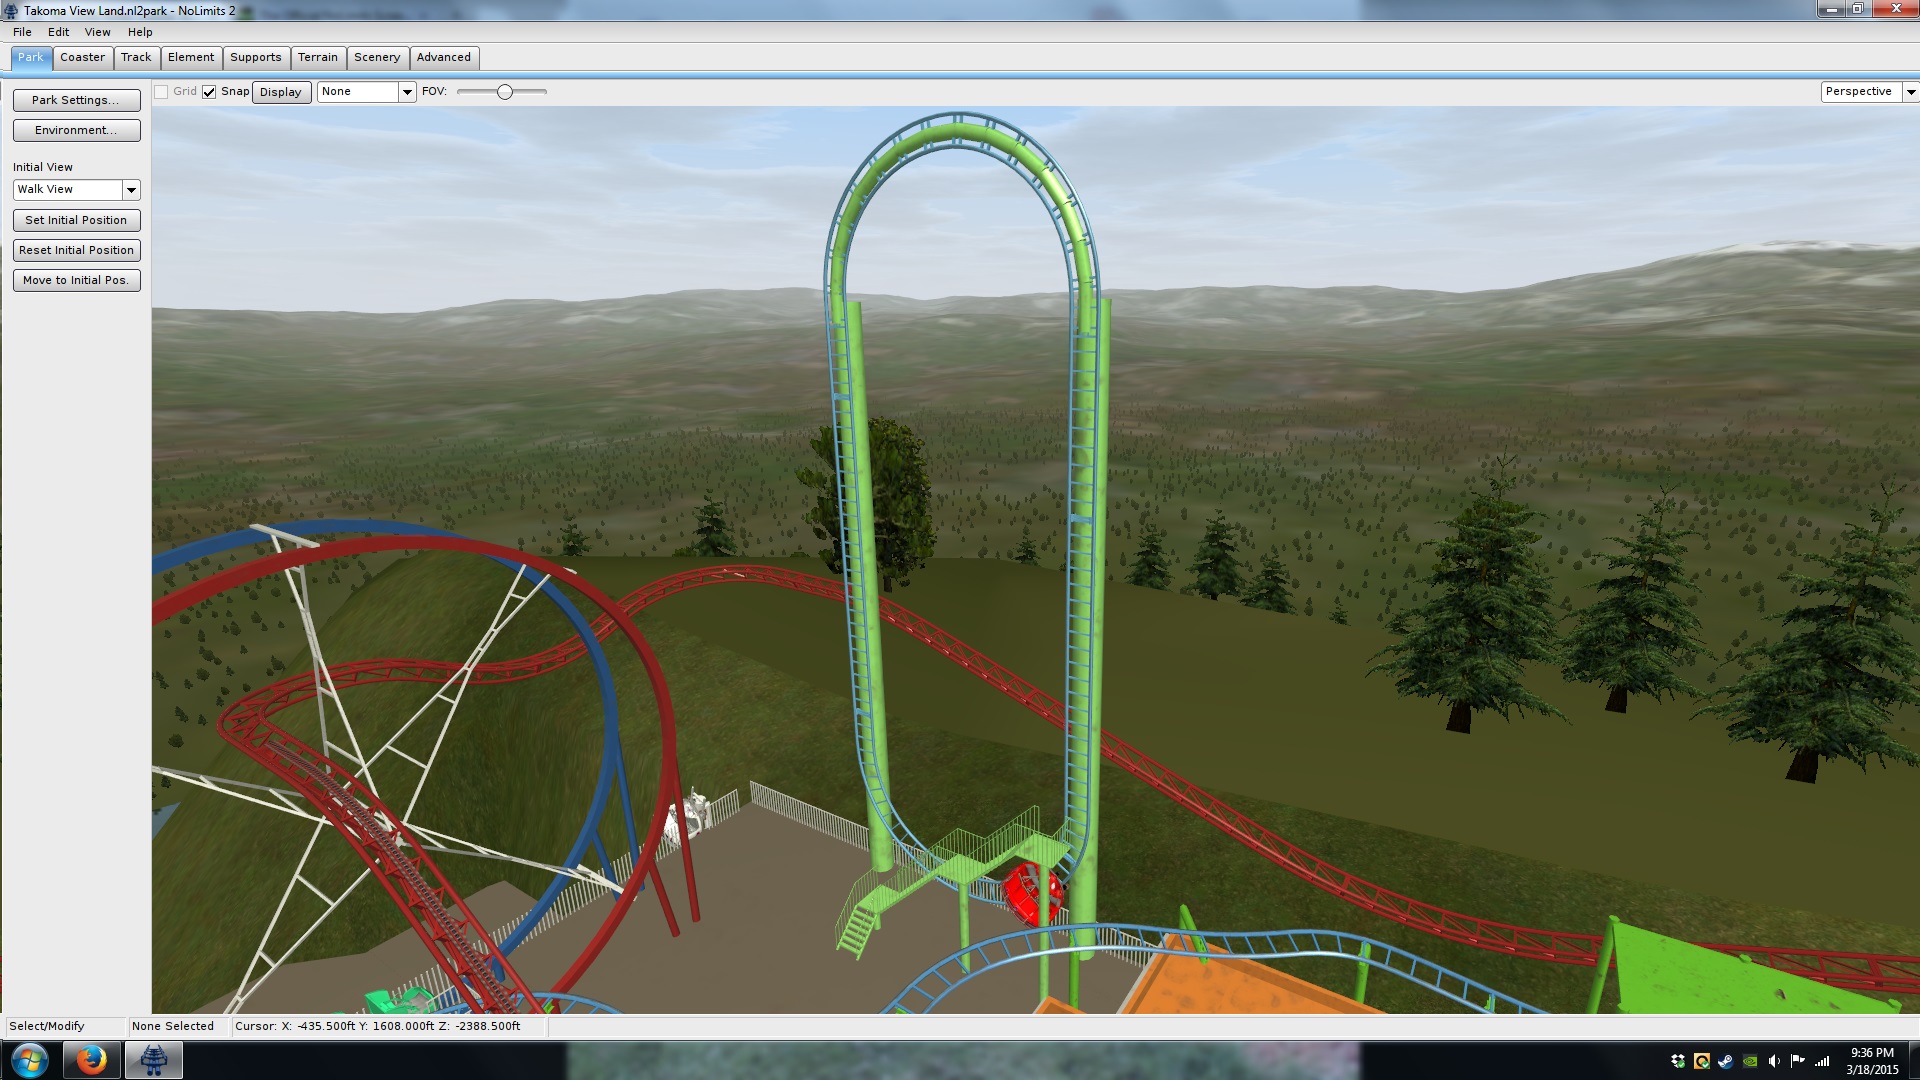1920x1080 pixels.
Task: Open the NVIDIA tray icon
Action: [x=1750, y=1061]
